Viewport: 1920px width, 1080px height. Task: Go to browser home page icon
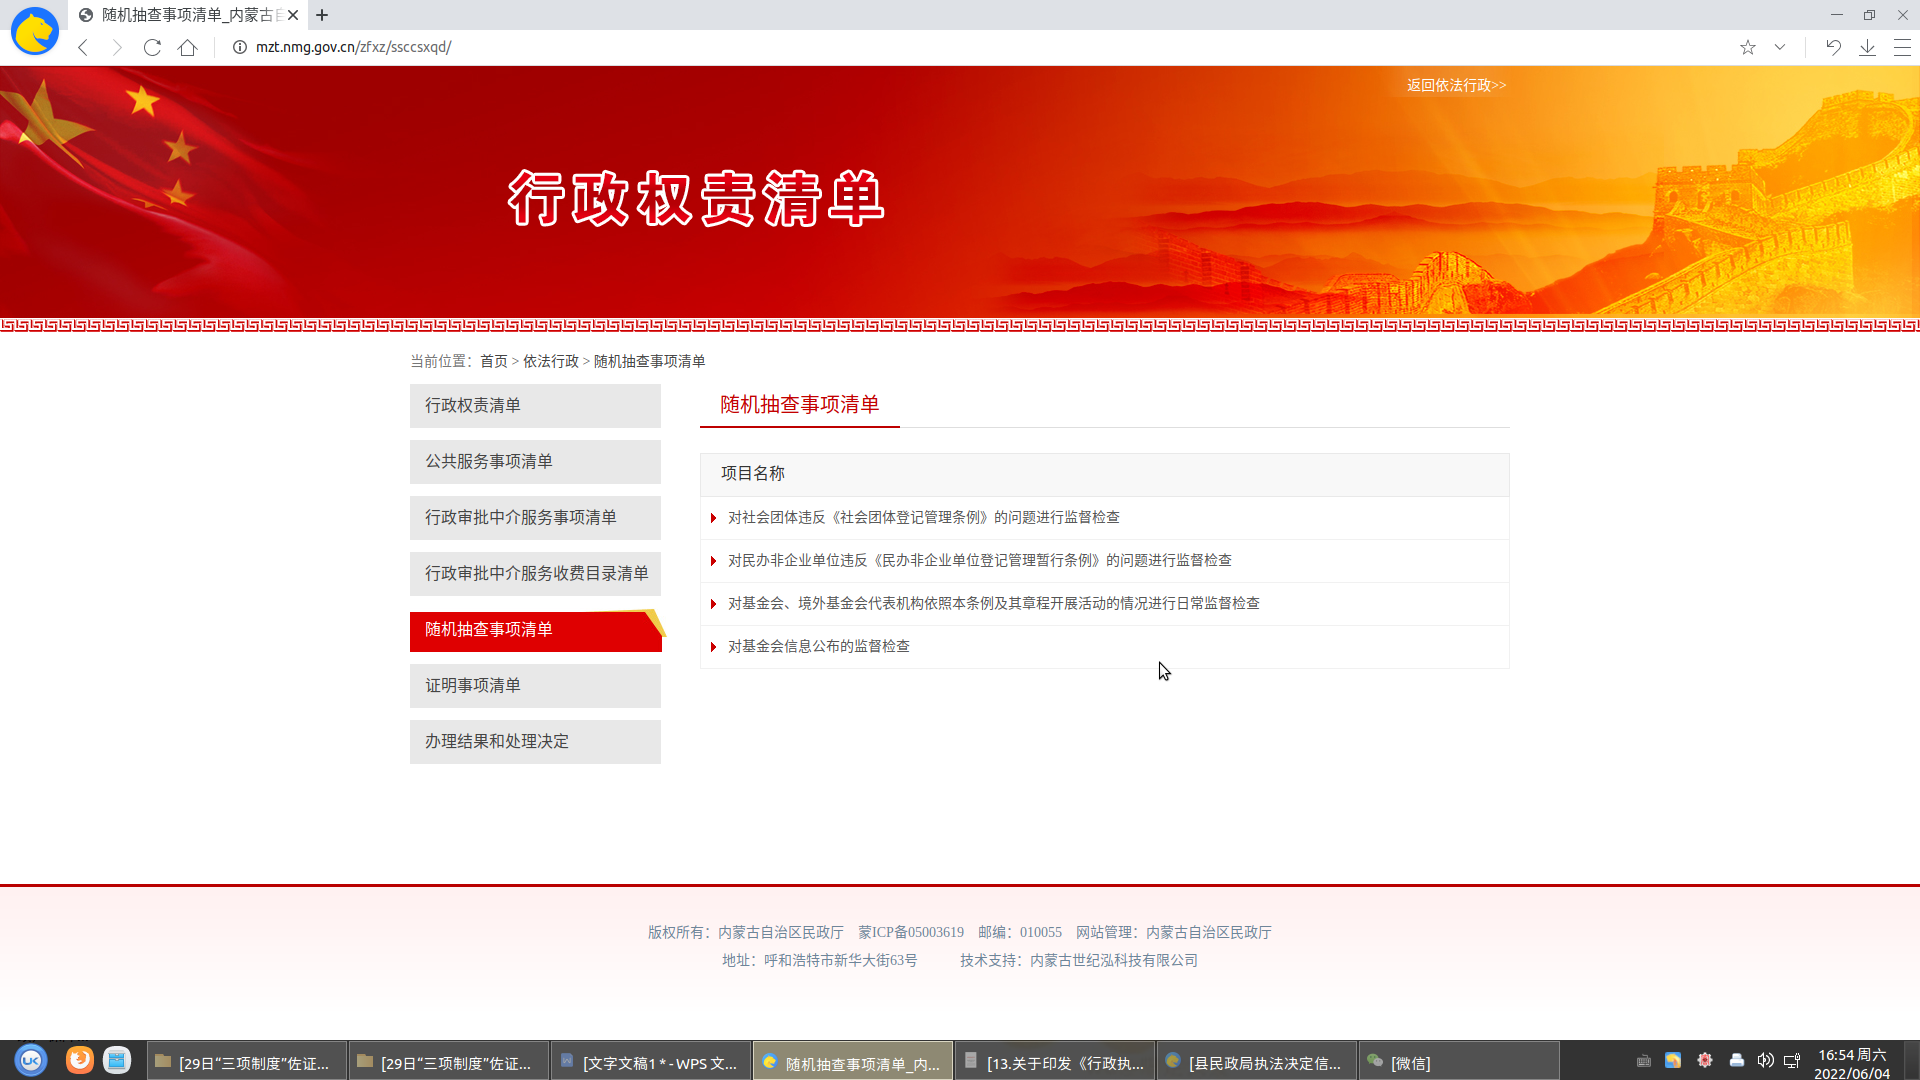[x=187, y=47]
